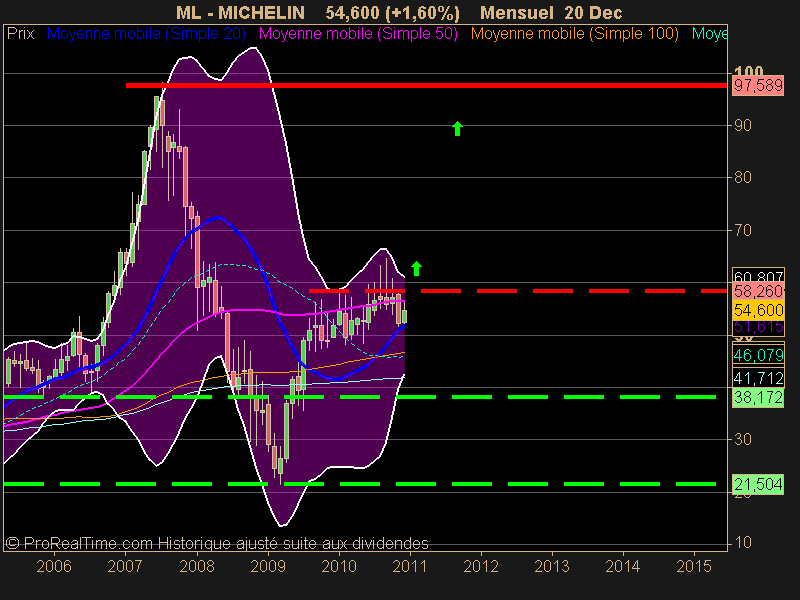The width and height of the screenshot is (800, 600).
Task: Click the 2006 label on time axis
Action: click(x=54, y=566)
